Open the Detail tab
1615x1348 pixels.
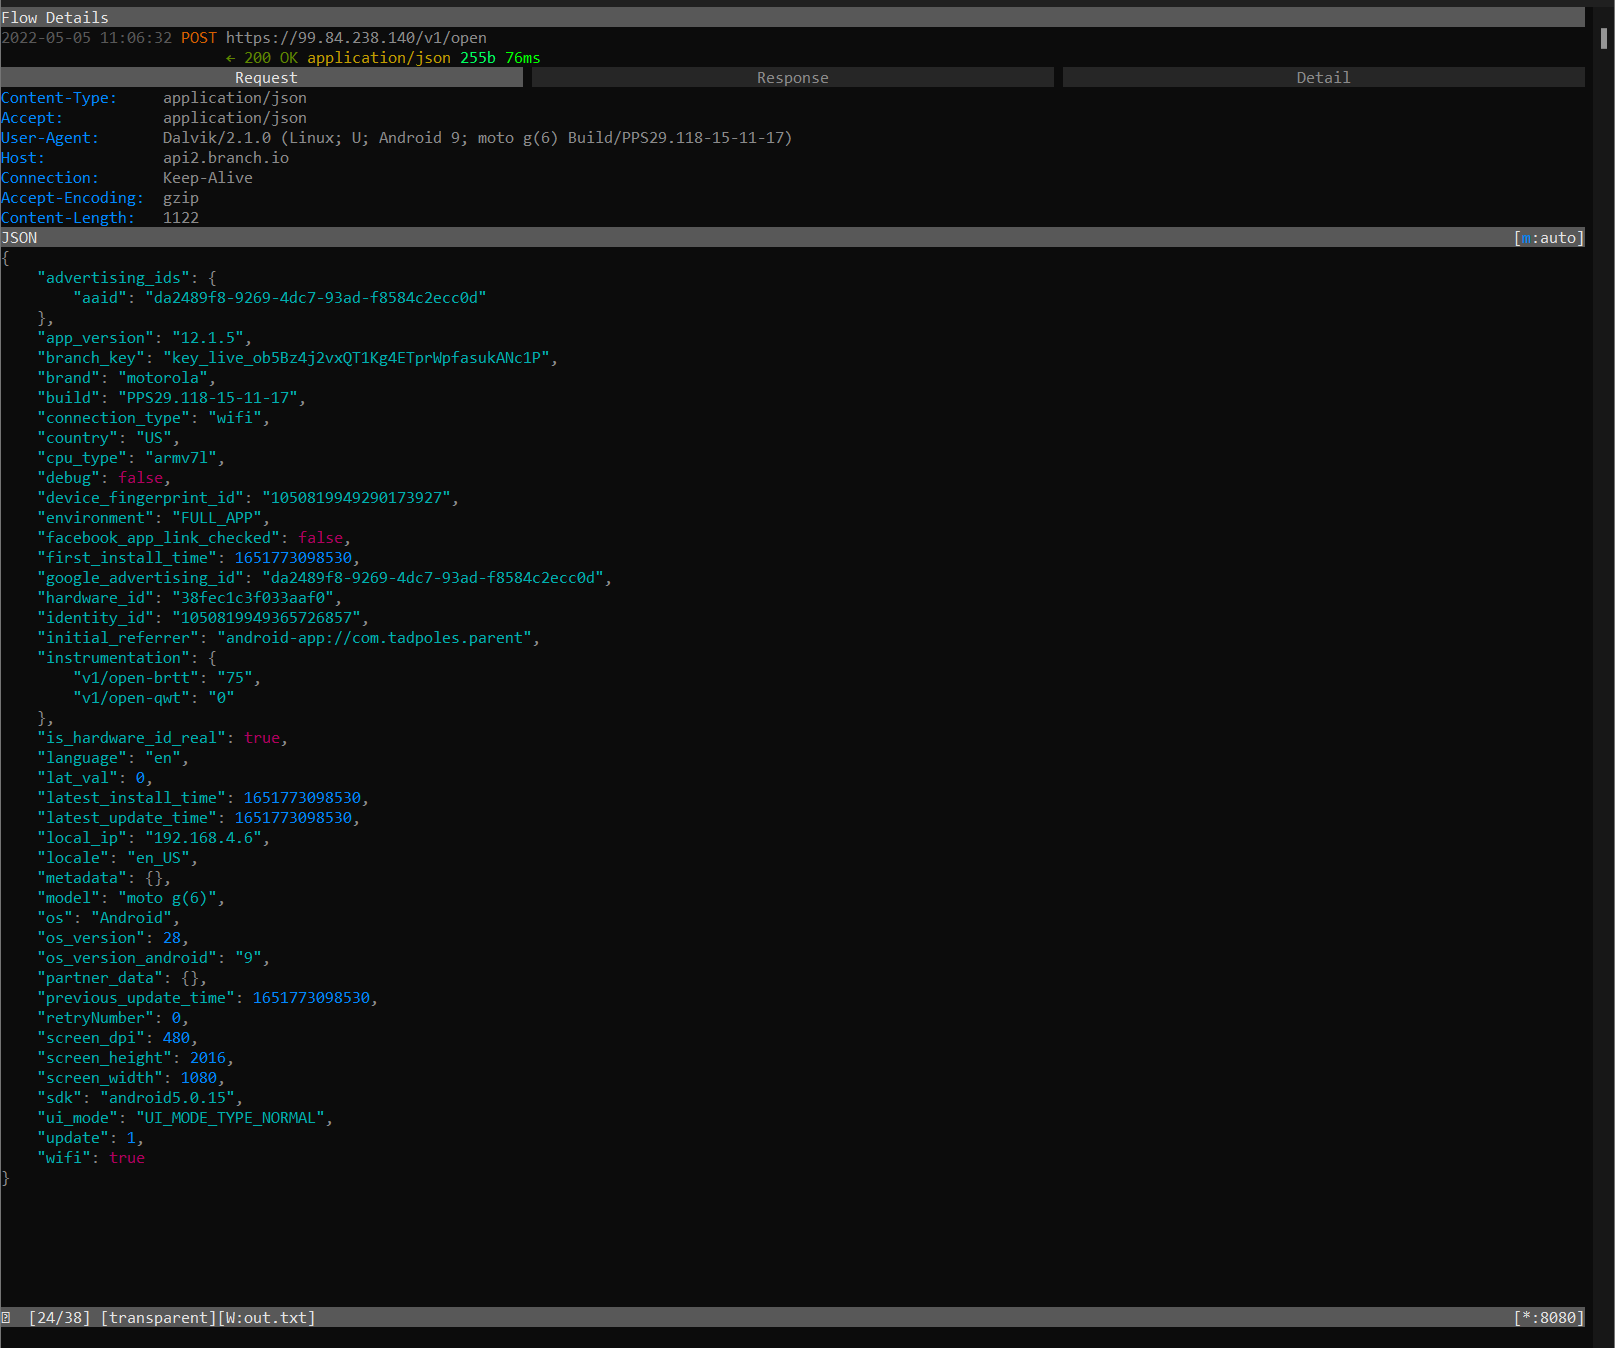click(x=1322, y=77)
